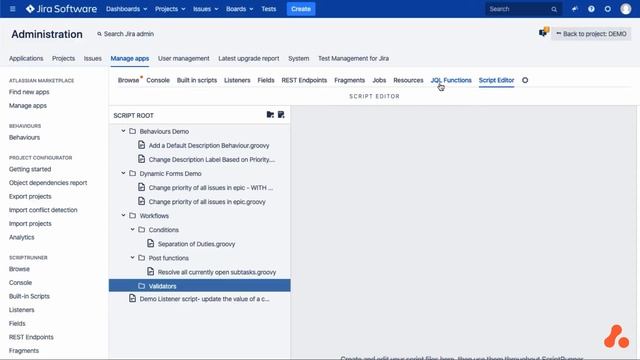
Task: Open the REST Endpoints tab
Action: point(304,80)
